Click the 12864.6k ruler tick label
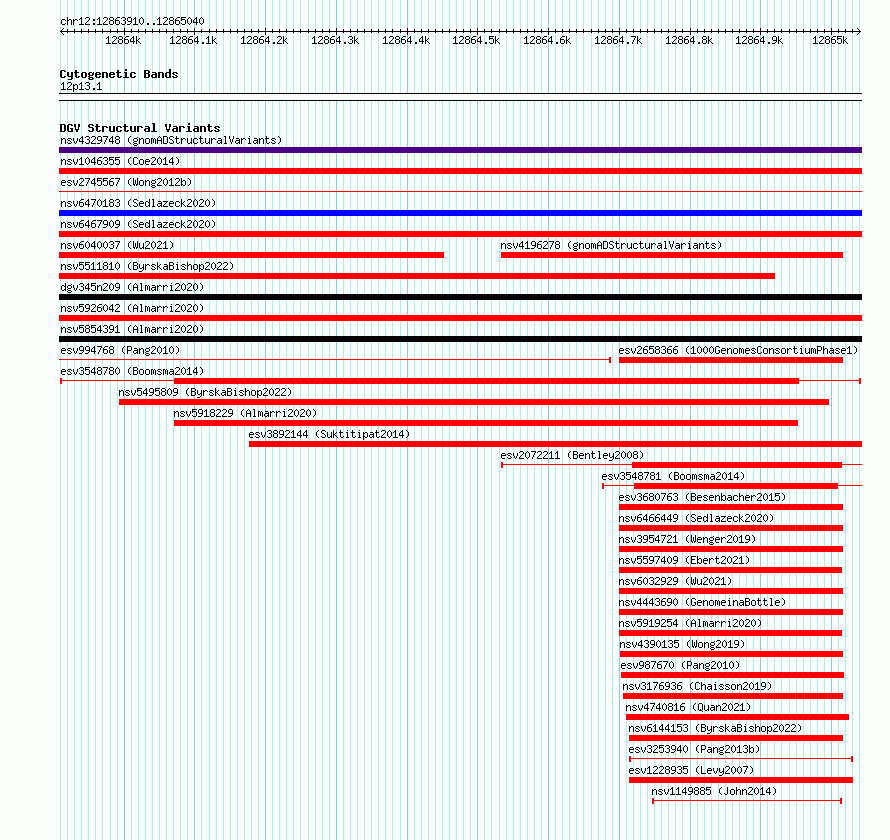This screenshot has width=890, height=840. 547,40
